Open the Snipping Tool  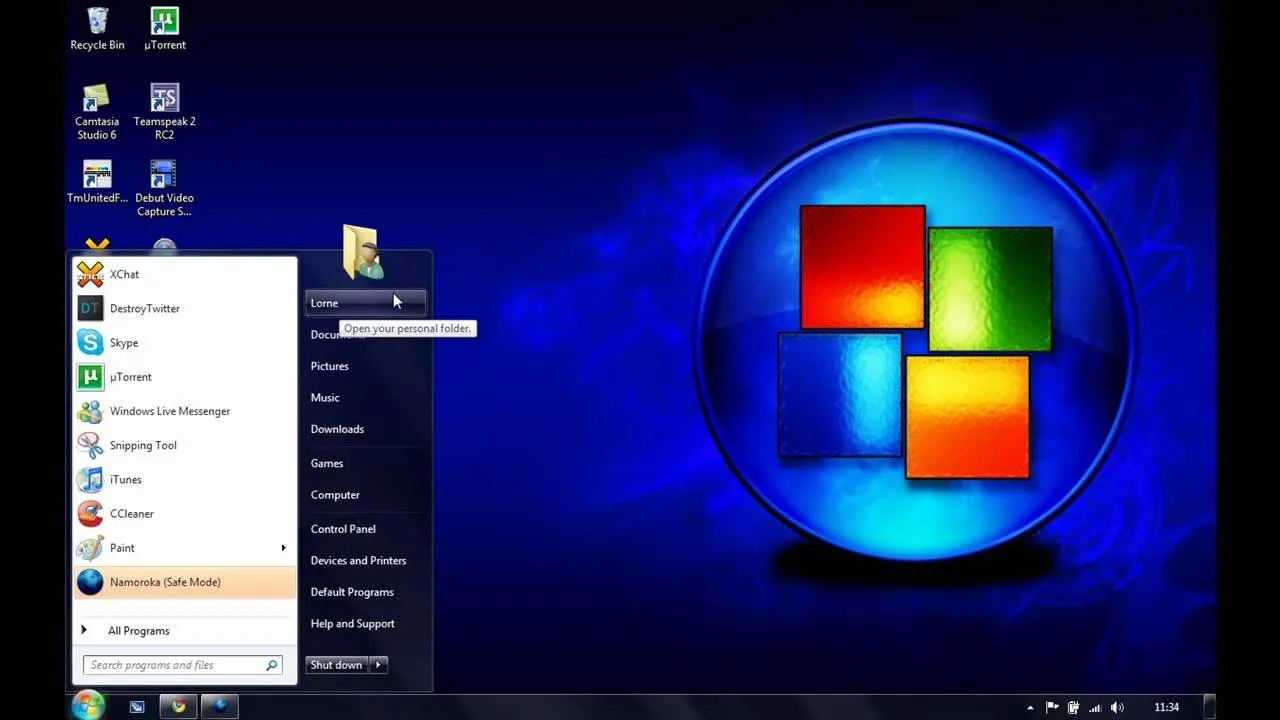pos(185,445)
